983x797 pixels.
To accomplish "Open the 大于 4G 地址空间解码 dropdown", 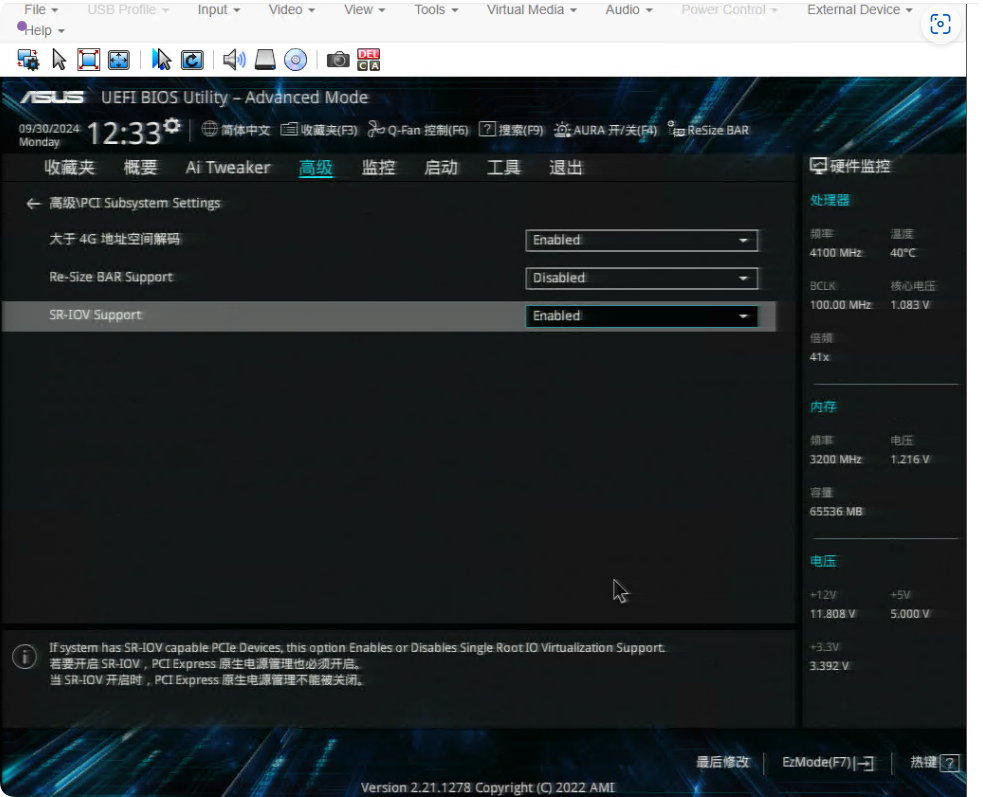I will [641, 240].
